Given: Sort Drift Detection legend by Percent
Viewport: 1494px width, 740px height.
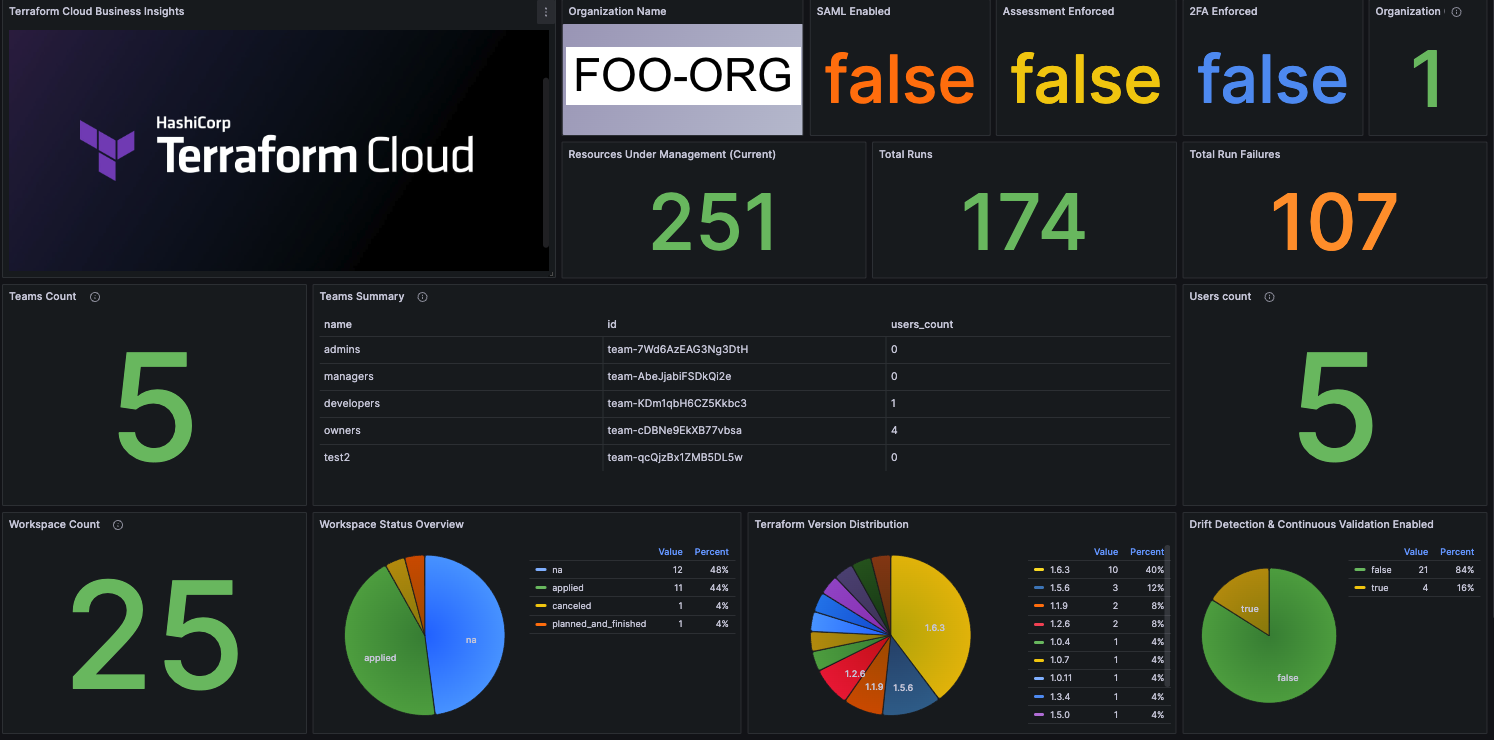Looking at the screenshot, I should pos(1457,552).
